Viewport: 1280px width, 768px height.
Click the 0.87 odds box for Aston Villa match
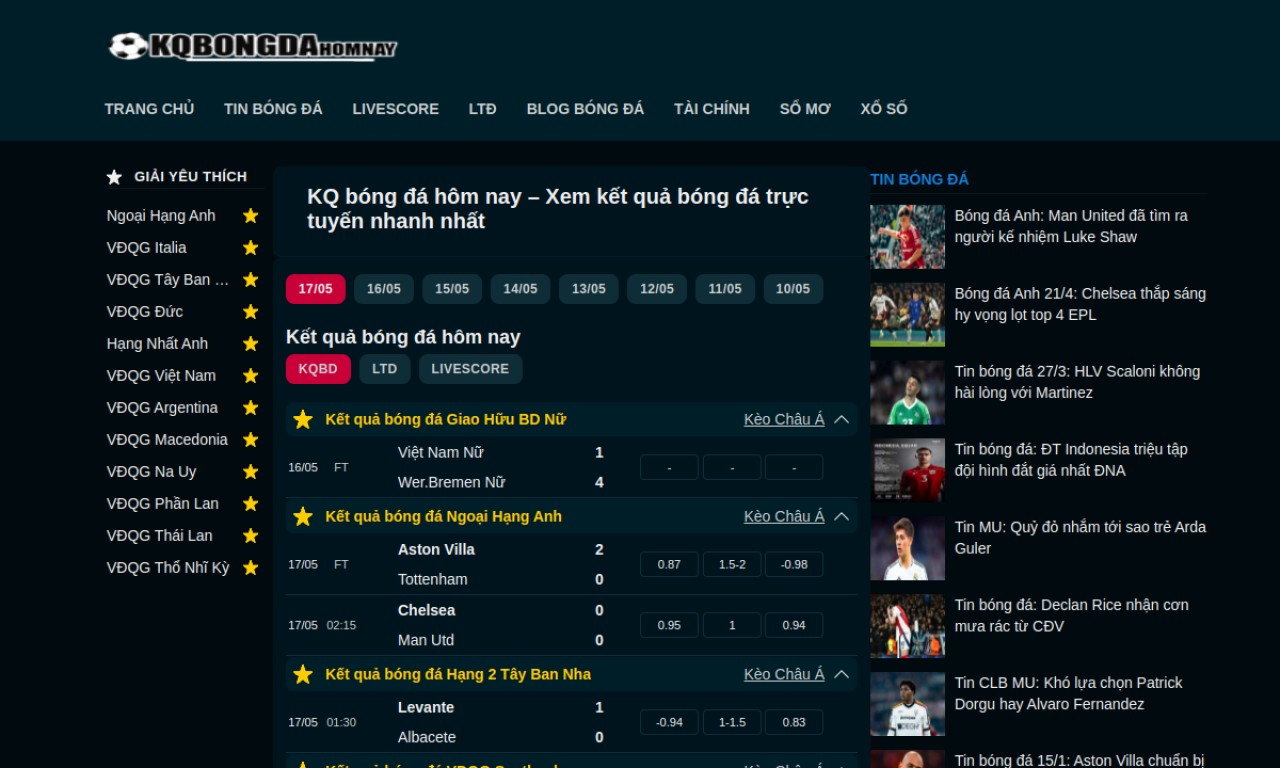click(669, 564)
